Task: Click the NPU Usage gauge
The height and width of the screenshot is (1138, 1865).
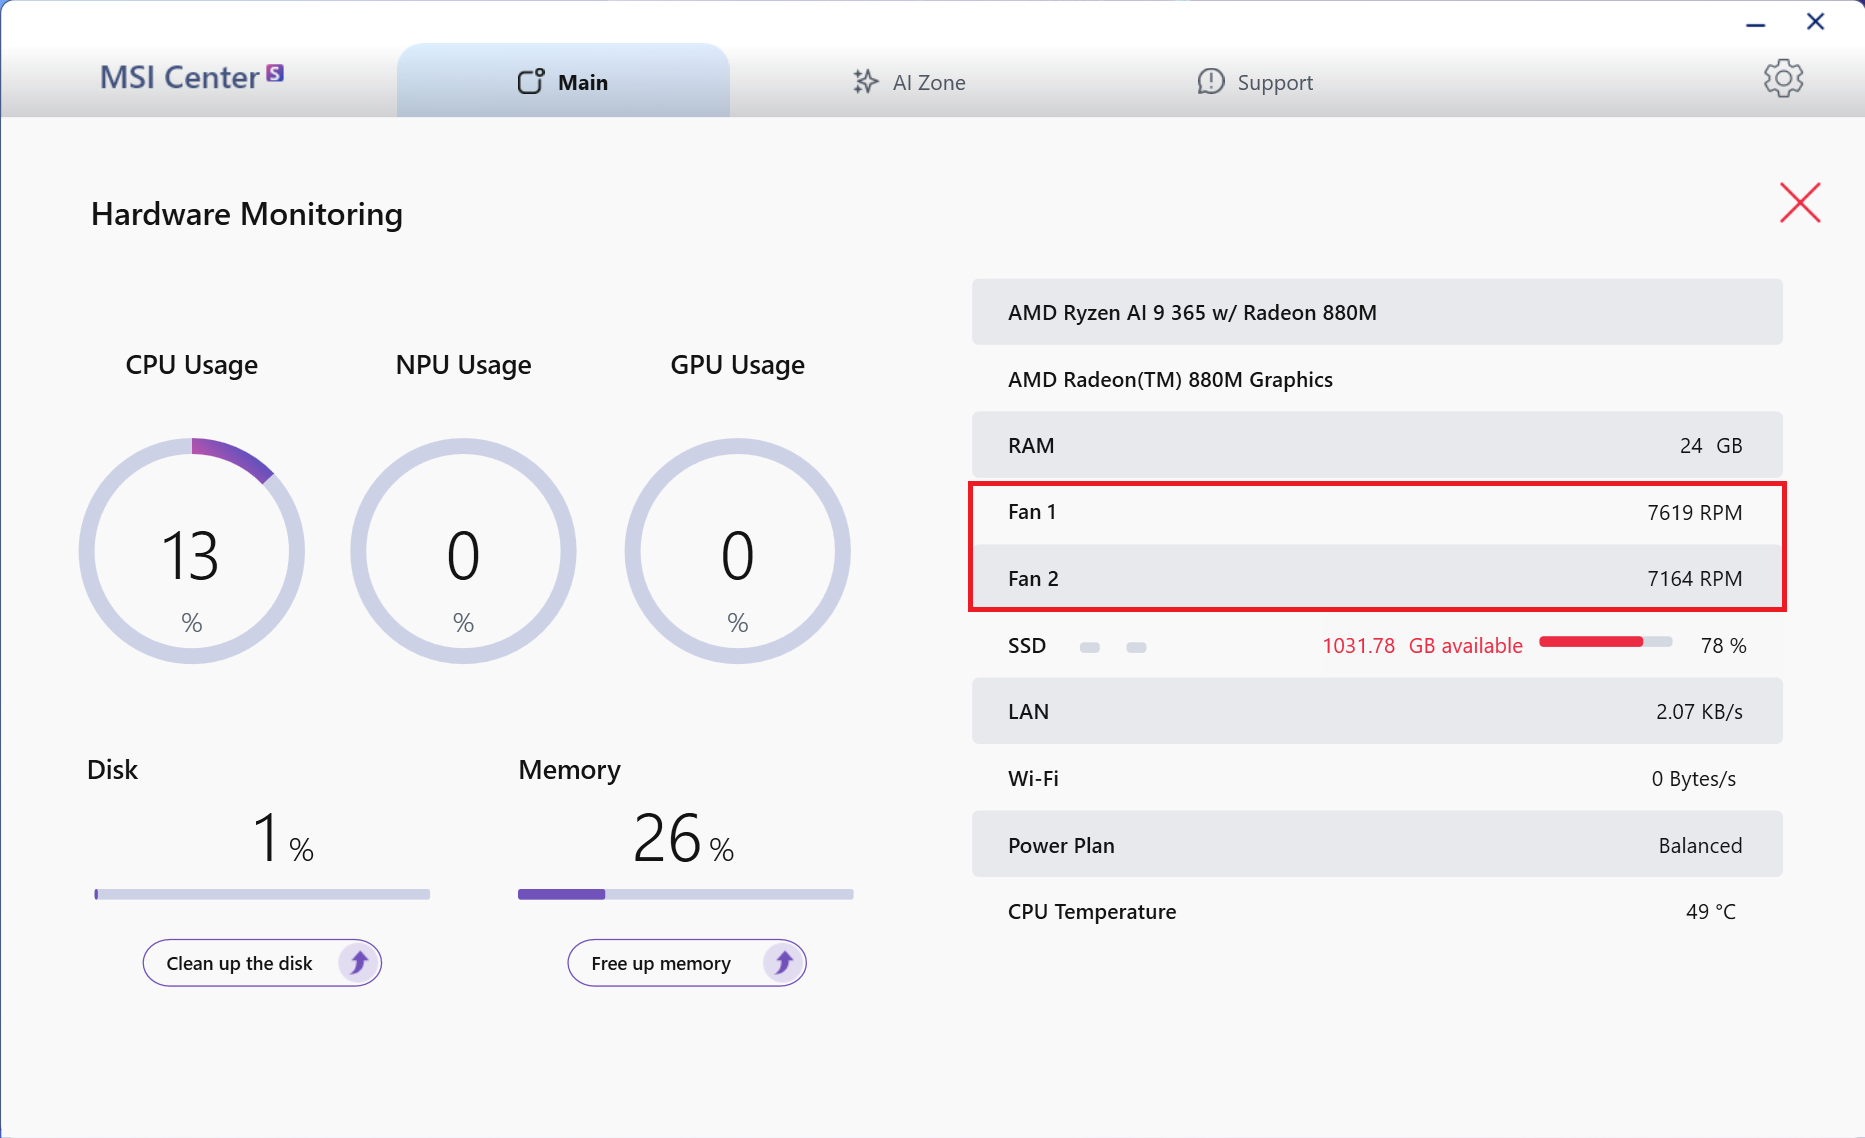Action: [463, 551]
